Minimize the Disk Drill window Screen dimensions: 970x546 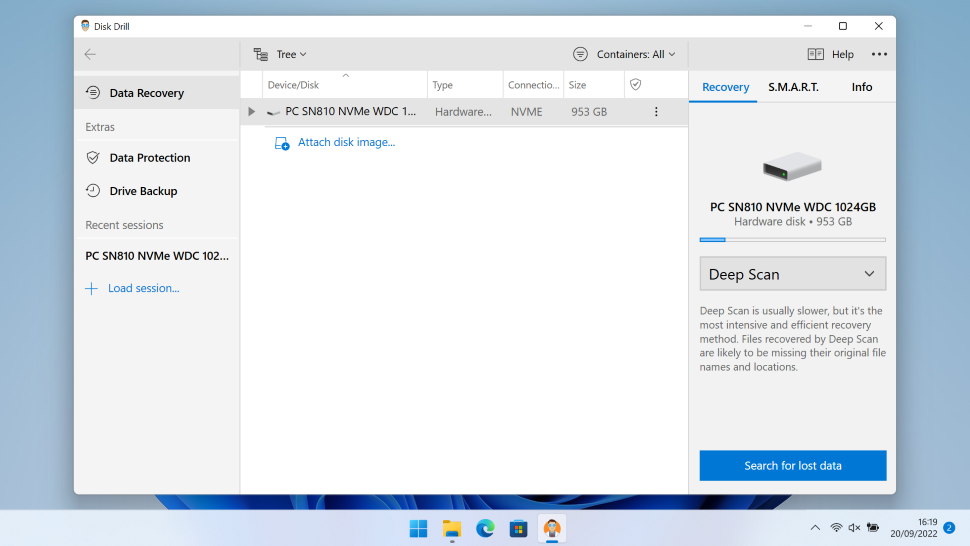pos(807,26)
